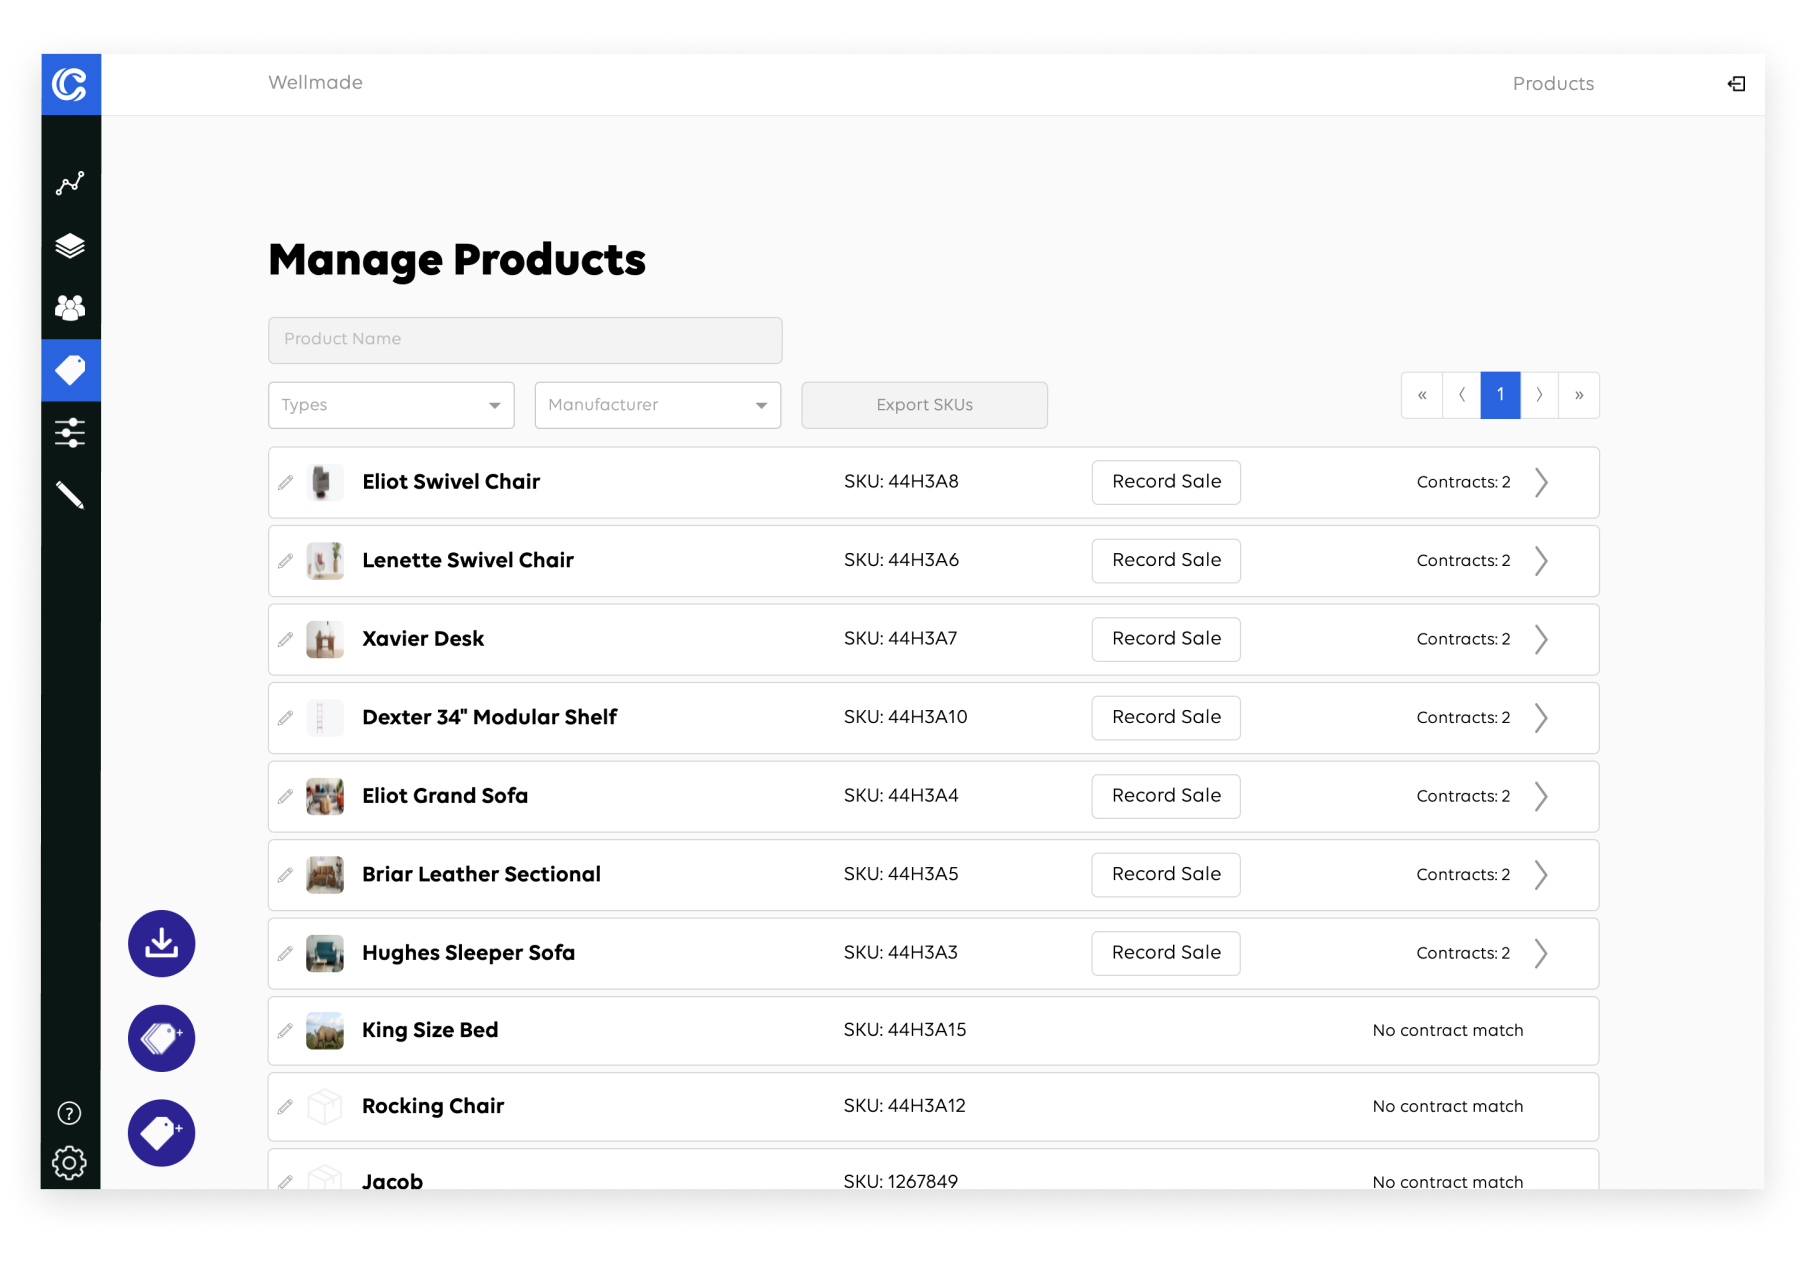
Task: Open the customers people icon in sidebar
Action: 70,308
